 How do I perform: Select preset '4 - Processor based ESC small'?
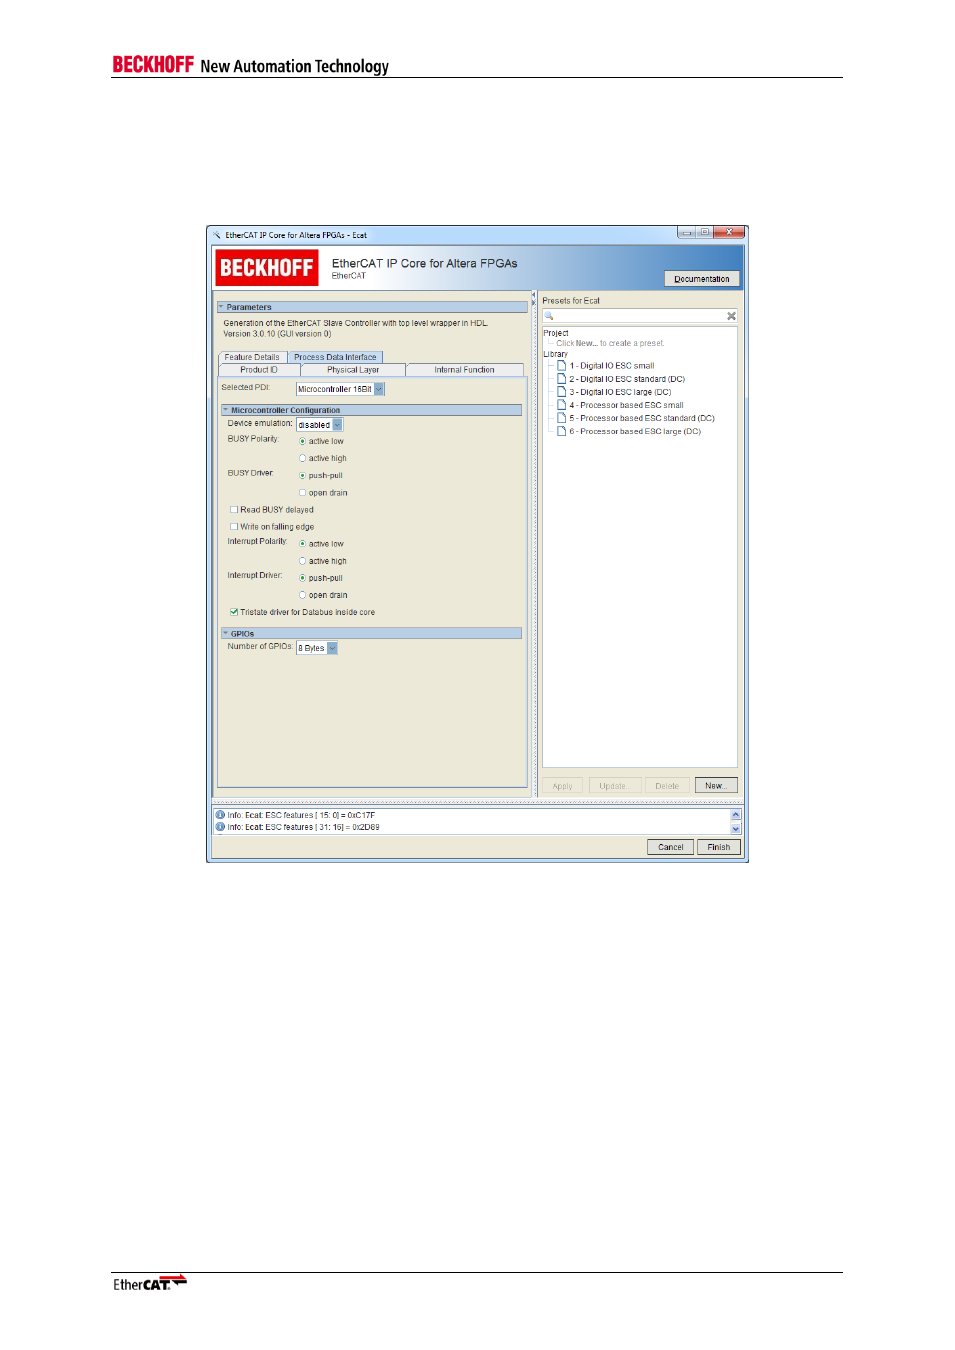pyautogui.click(x=626, y=405)
